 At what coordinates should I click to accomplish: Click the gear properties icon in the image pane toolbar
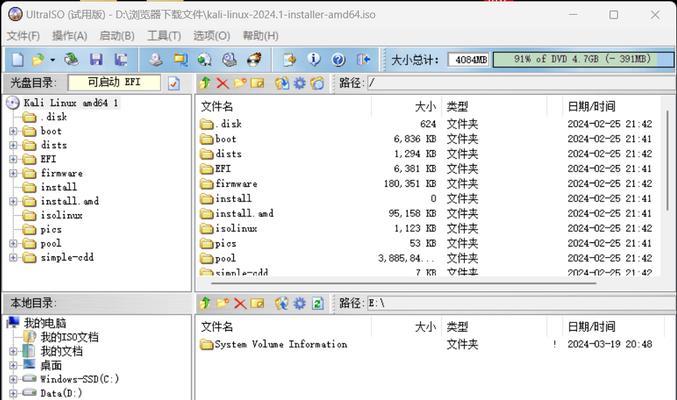300,83
